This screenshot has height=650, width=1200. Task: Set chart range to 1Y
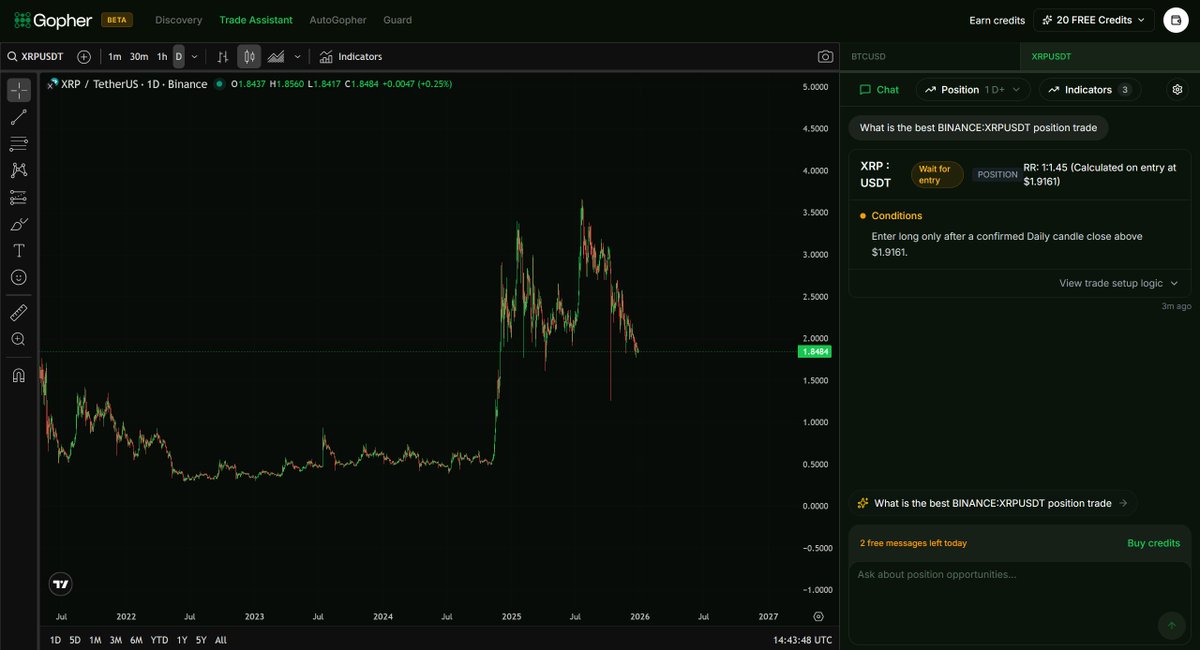pos(182,640)
